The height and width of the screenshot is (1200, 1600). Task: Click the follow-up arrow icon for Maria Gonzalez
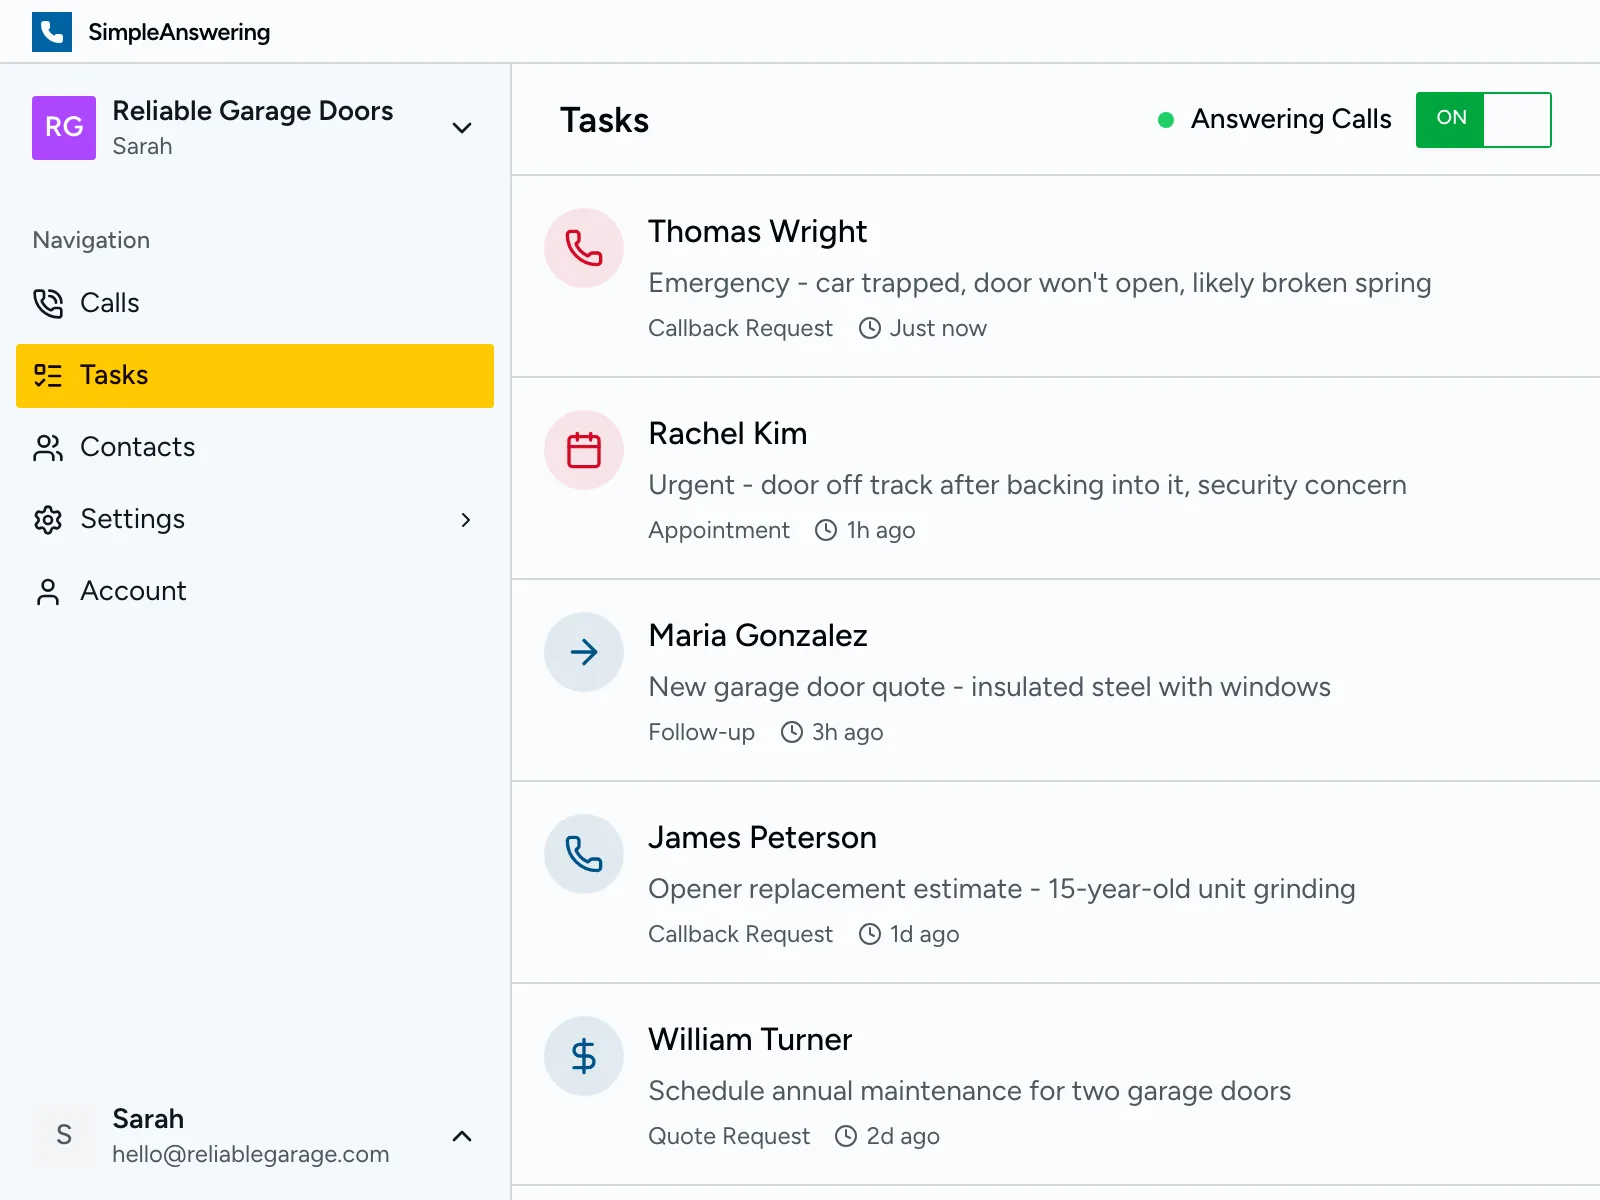click(583, 652)
